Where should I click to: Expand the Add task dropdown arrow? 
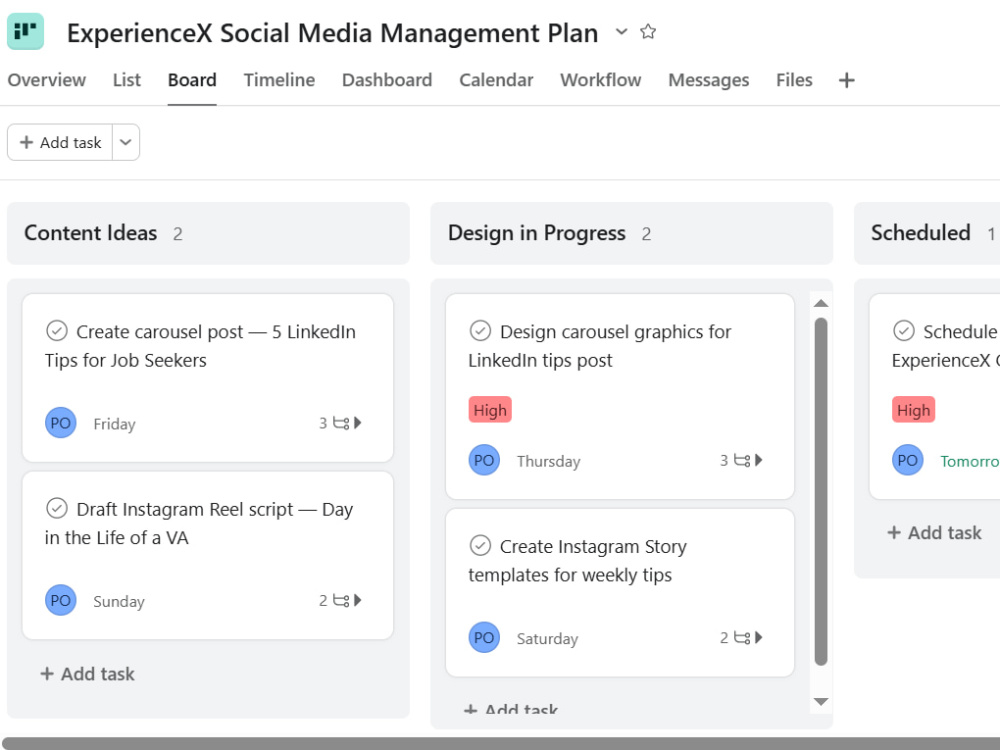click(126, 142)
